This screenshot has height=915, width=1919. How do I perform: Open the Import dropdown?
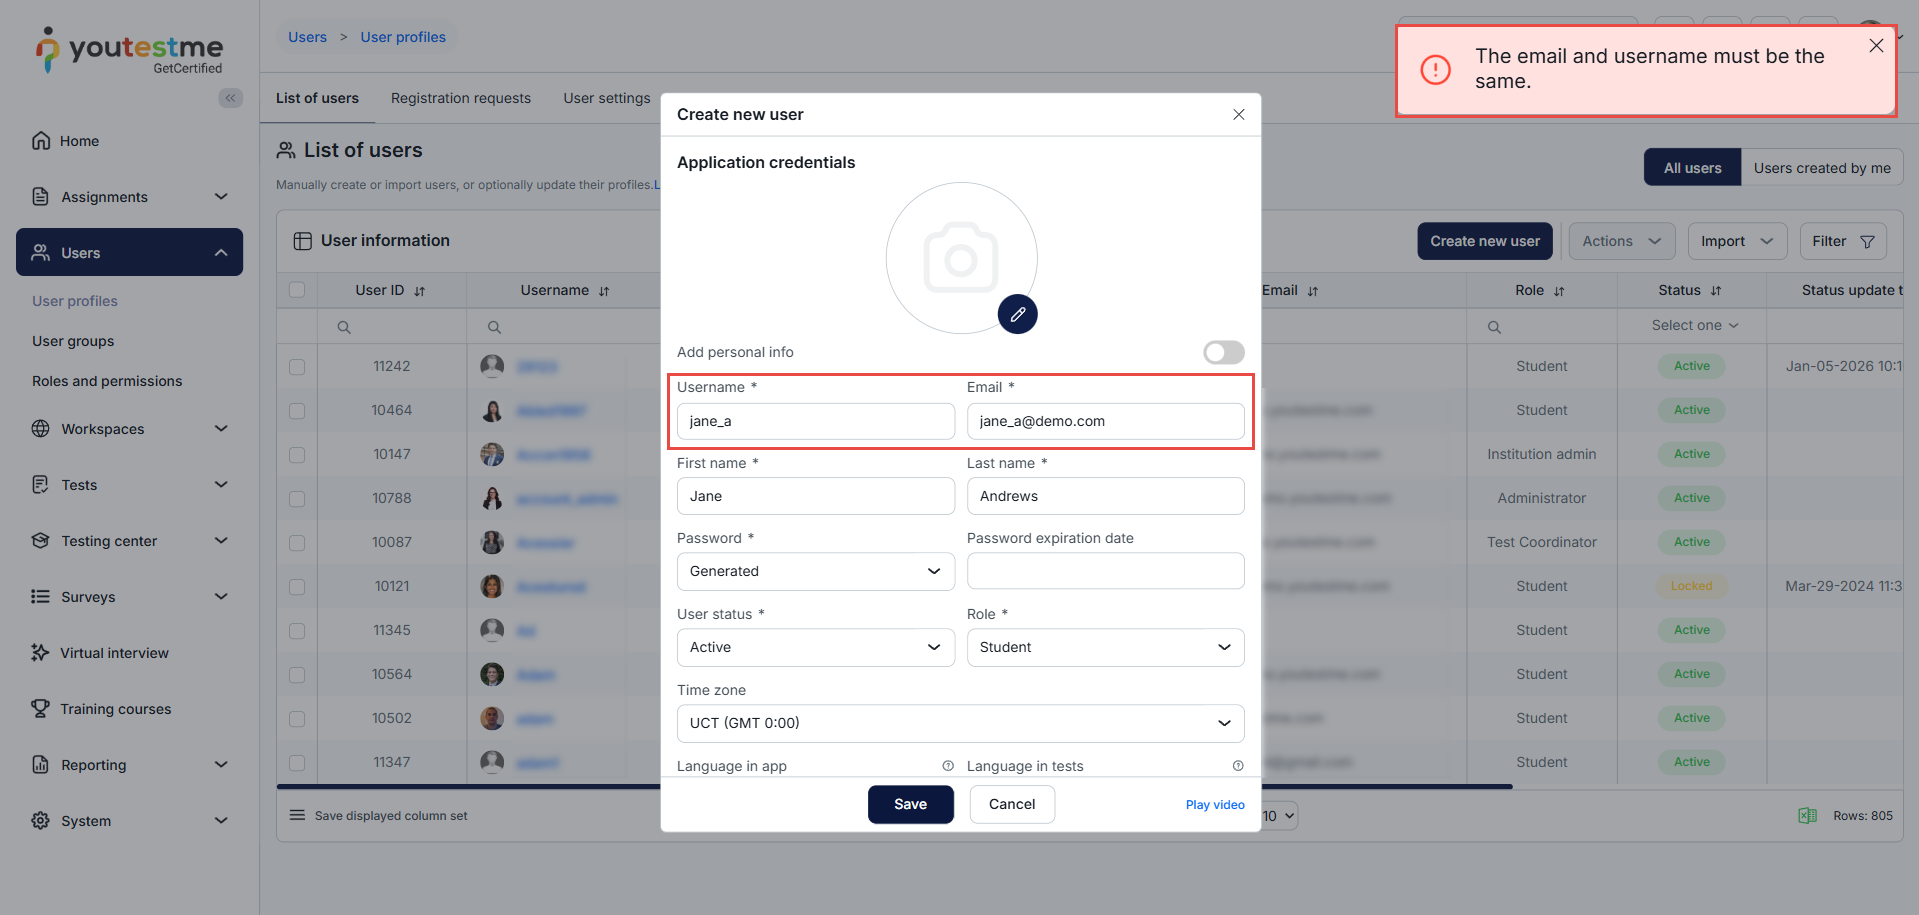point(1738,241)
